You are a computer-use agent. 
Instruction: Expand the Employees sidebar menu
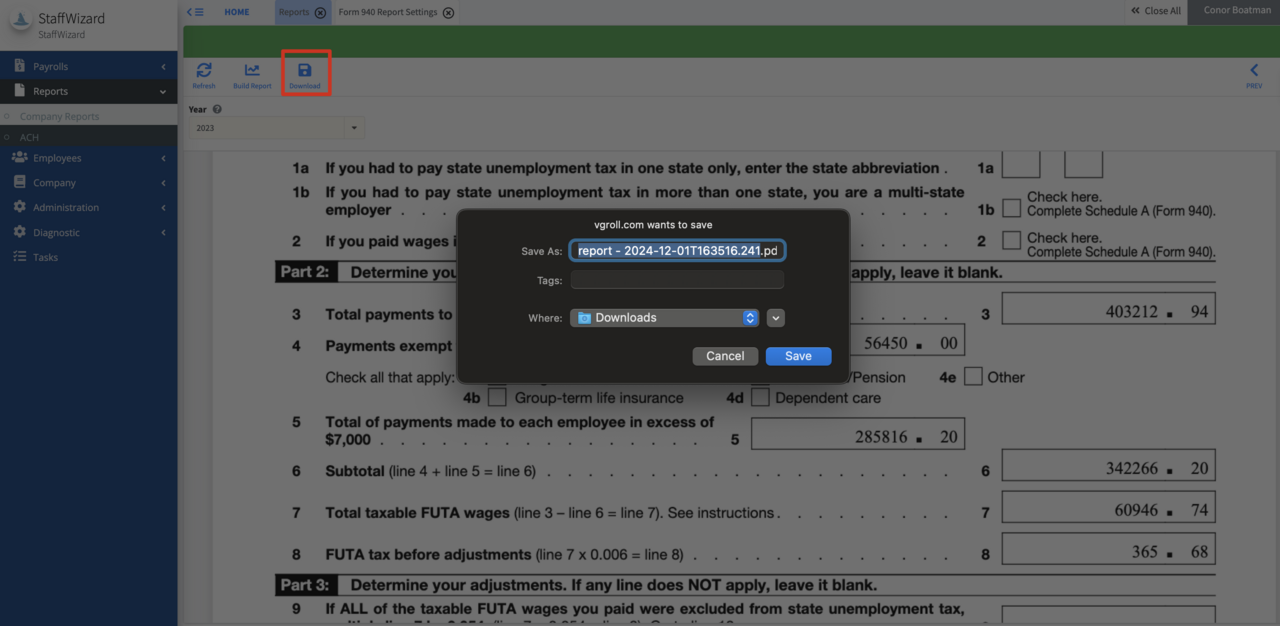point(89,158)
